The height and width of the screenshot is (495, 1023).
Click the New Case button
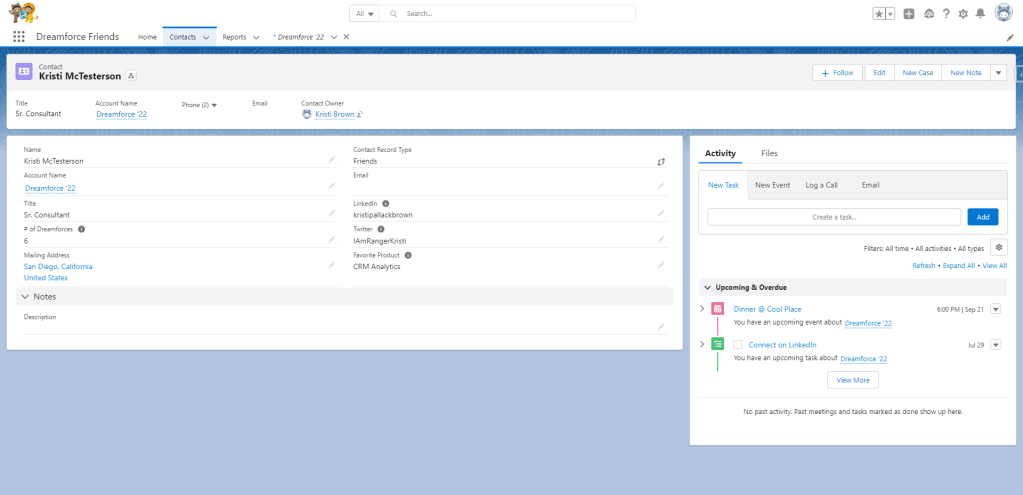917,73
